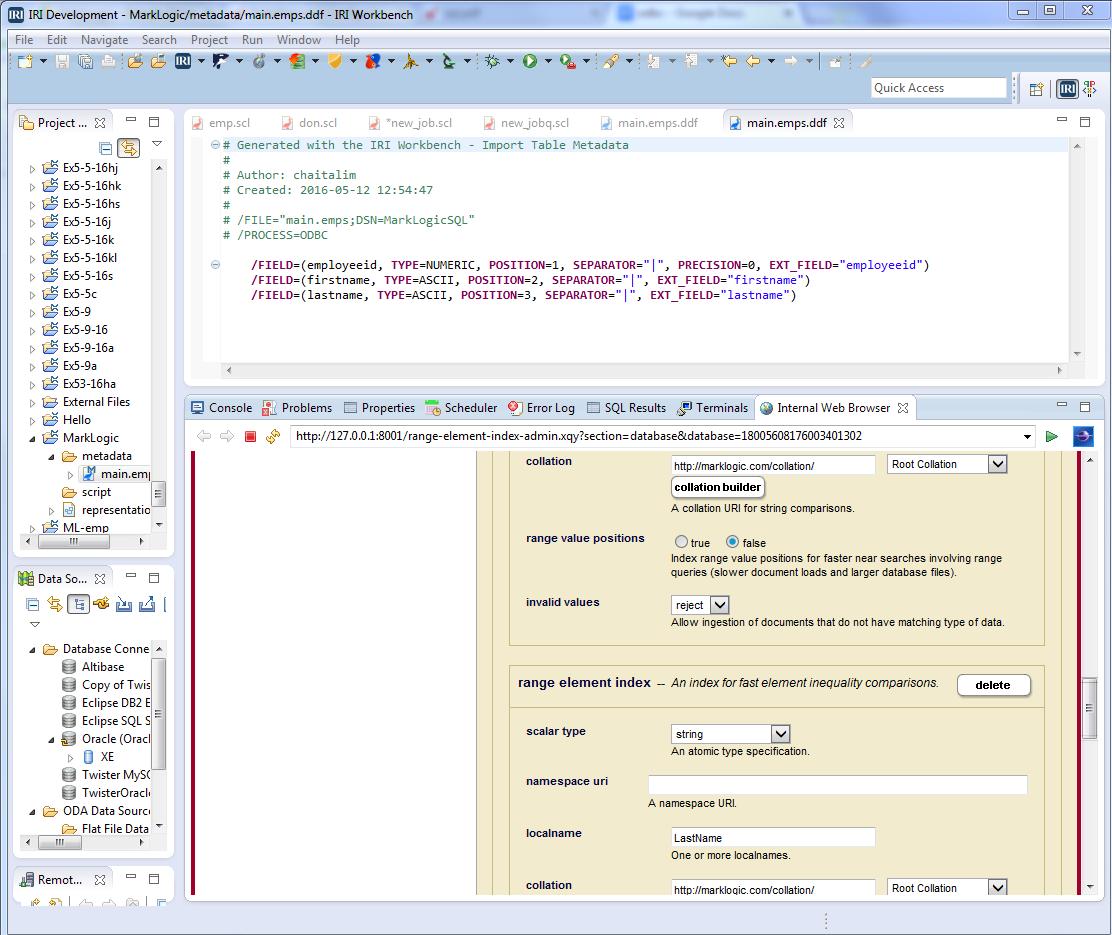The height and width of the screenshot is (935, 1112).
Task: Open the Error Log tab
Action: [541, 408]
